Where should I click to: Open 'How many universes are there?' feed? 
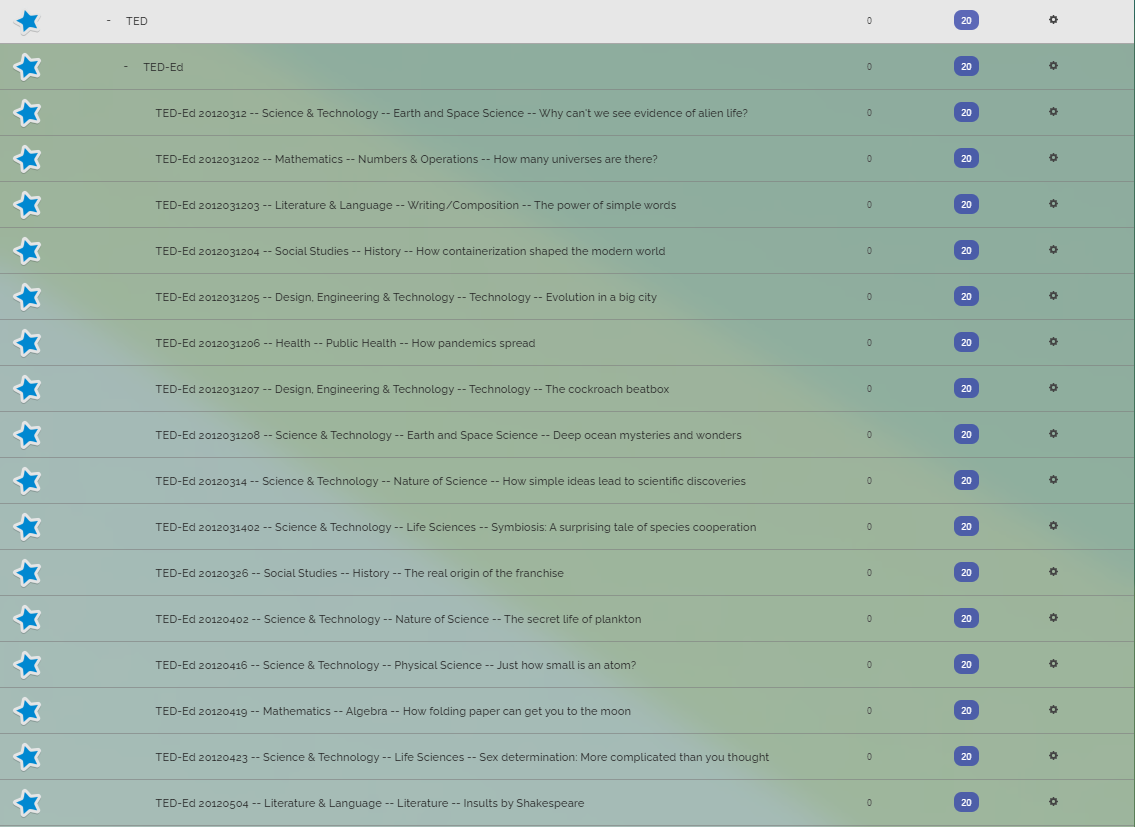pos(406,159)
